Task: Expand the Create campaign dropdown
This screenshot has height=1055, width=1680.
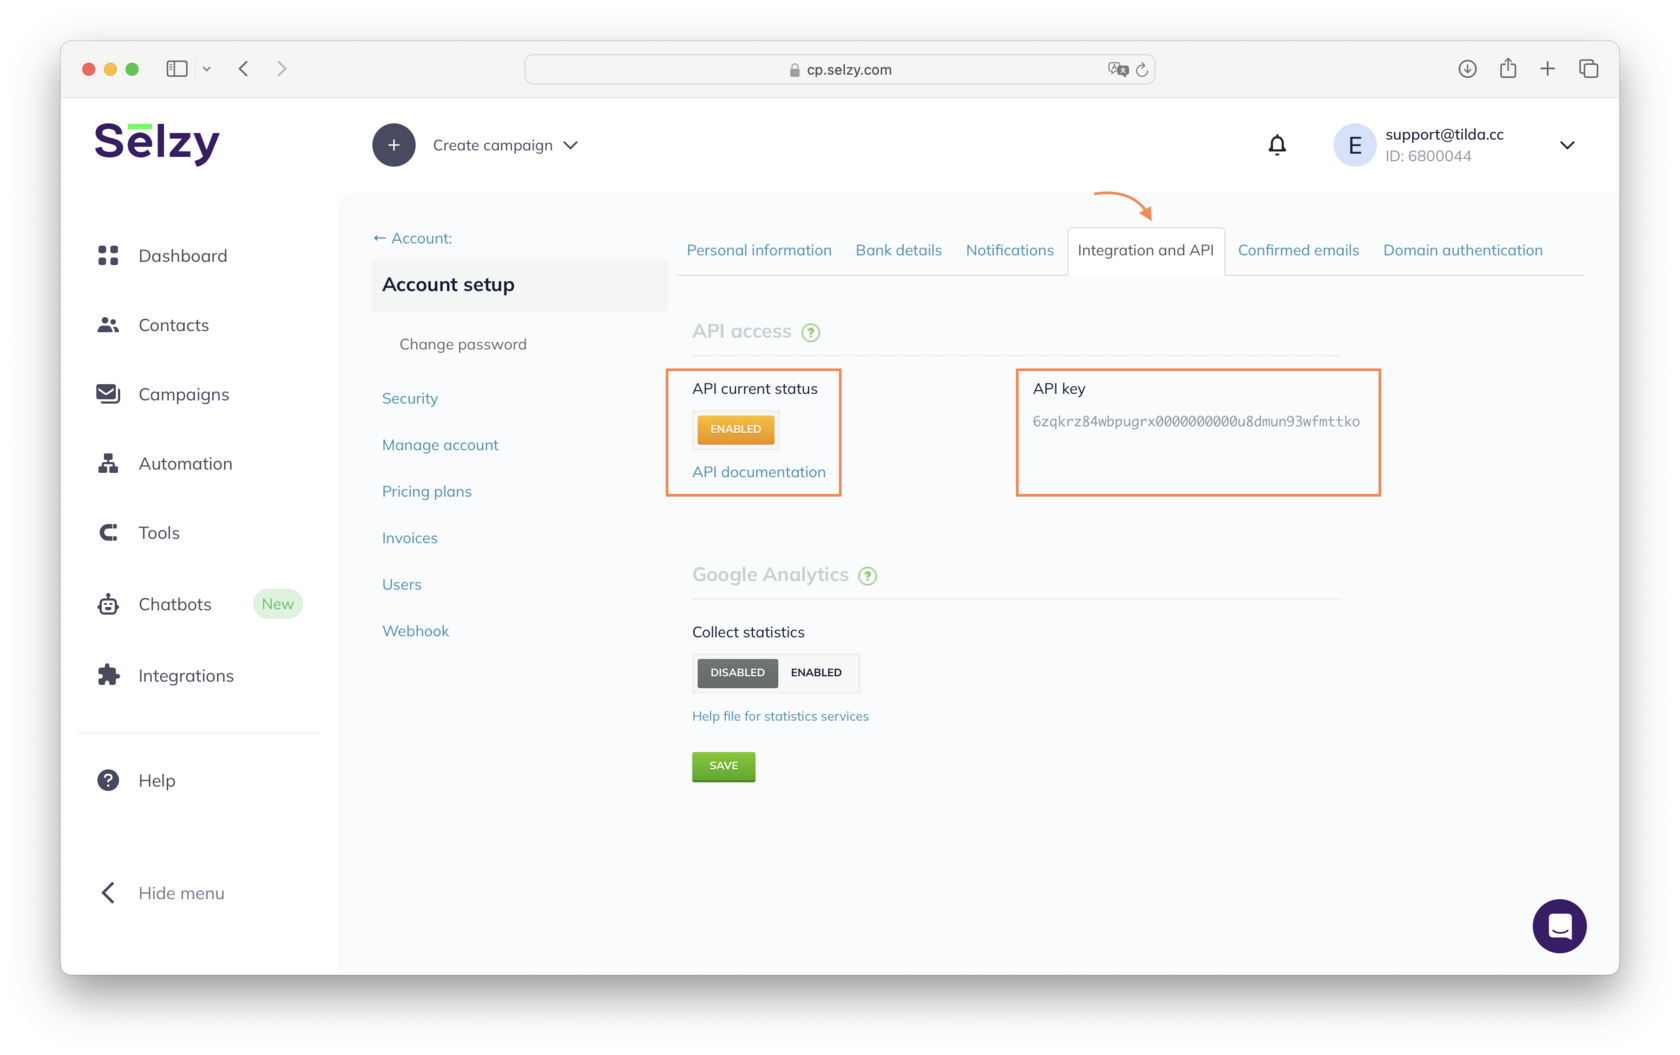Action: coord(570,145)
